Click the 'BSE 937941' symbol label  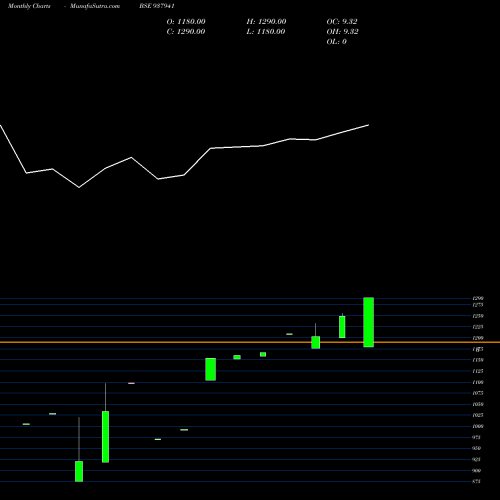coord(157,6)
